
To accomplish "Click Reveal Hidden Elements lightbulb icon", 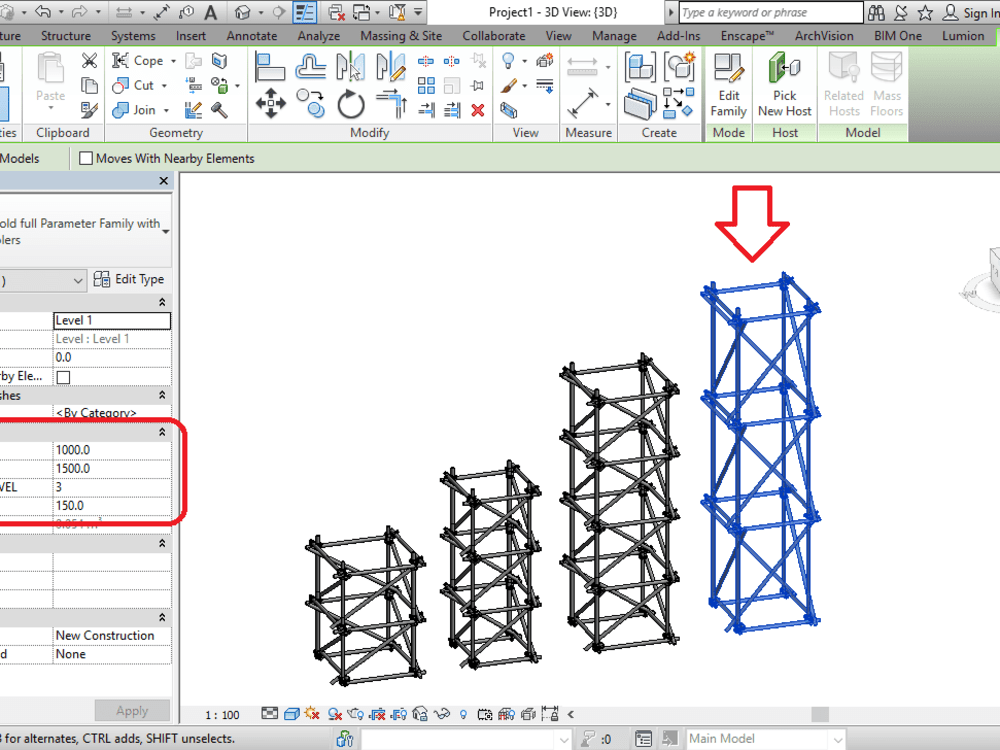I will coord(464,714).
